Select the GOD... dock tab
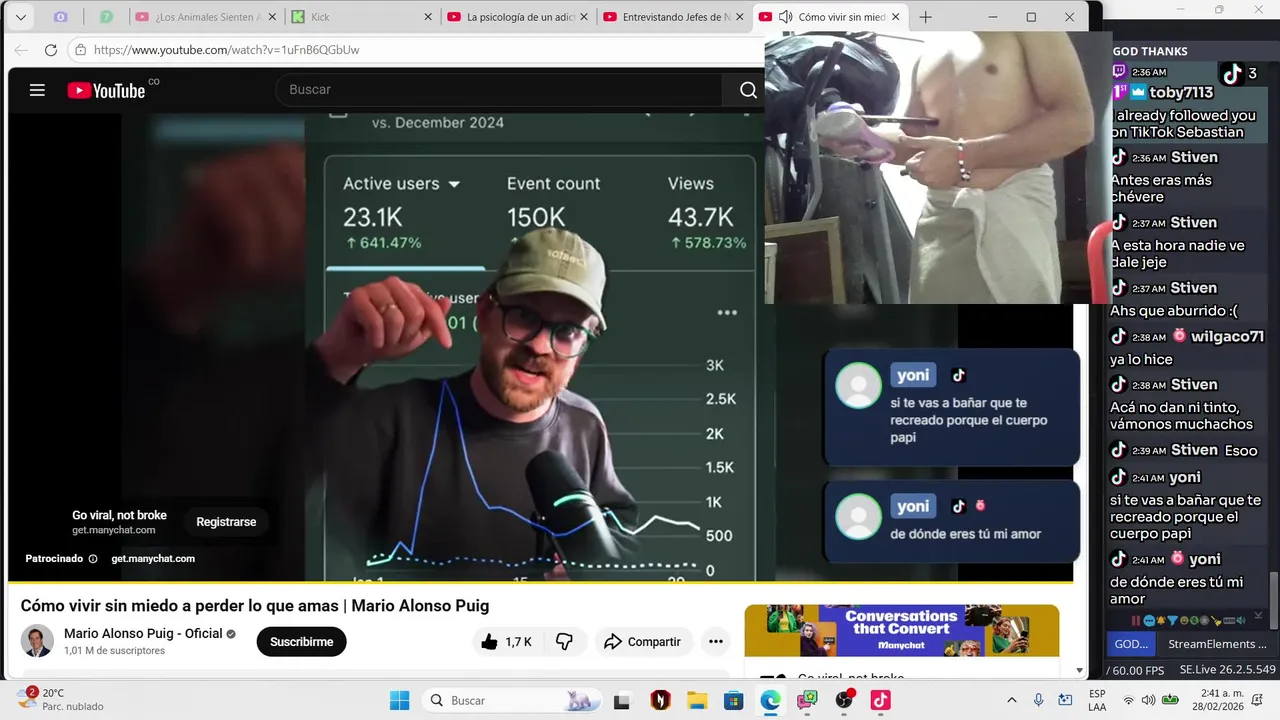 point(1131,644)
